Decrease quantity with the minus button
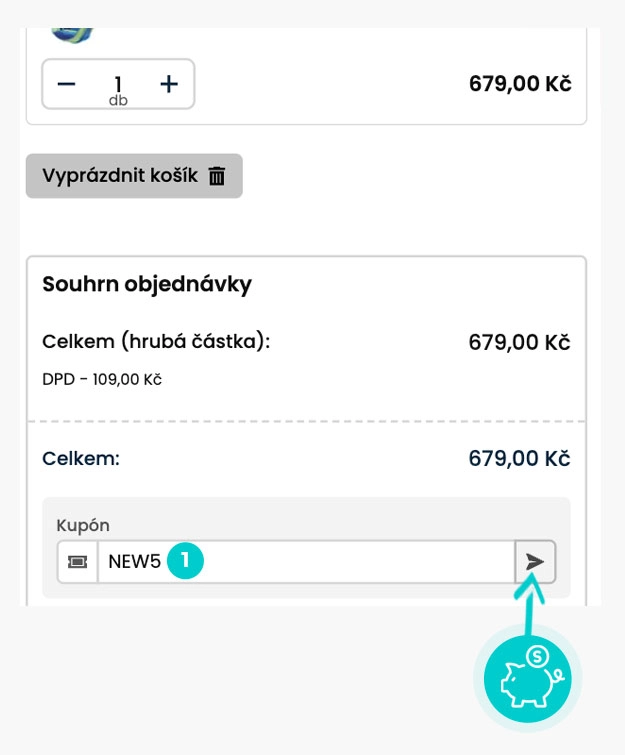The height and width of the screenshot is (755, 625). click(x=67, y=84)
